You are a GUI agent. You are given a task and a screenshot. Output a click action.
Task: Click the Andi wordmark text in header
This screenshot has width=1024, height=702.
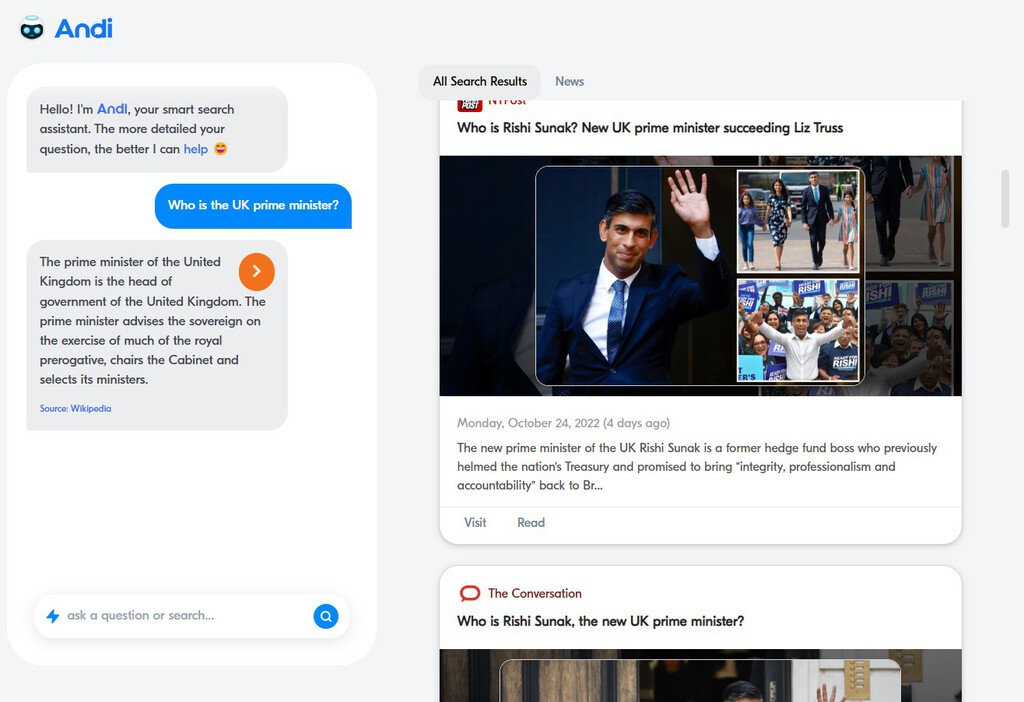tap(83, 29)
